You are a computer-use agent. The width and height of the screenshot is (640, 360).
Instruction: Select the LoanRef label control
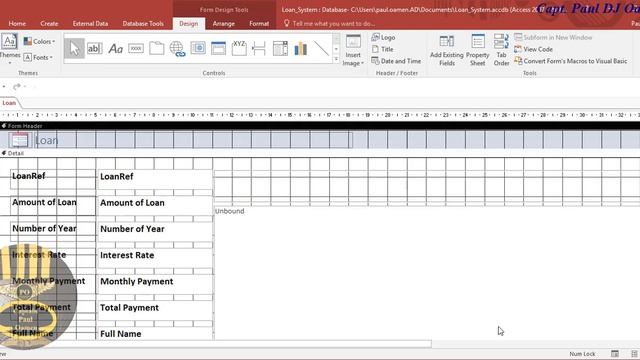coord(52,179)
